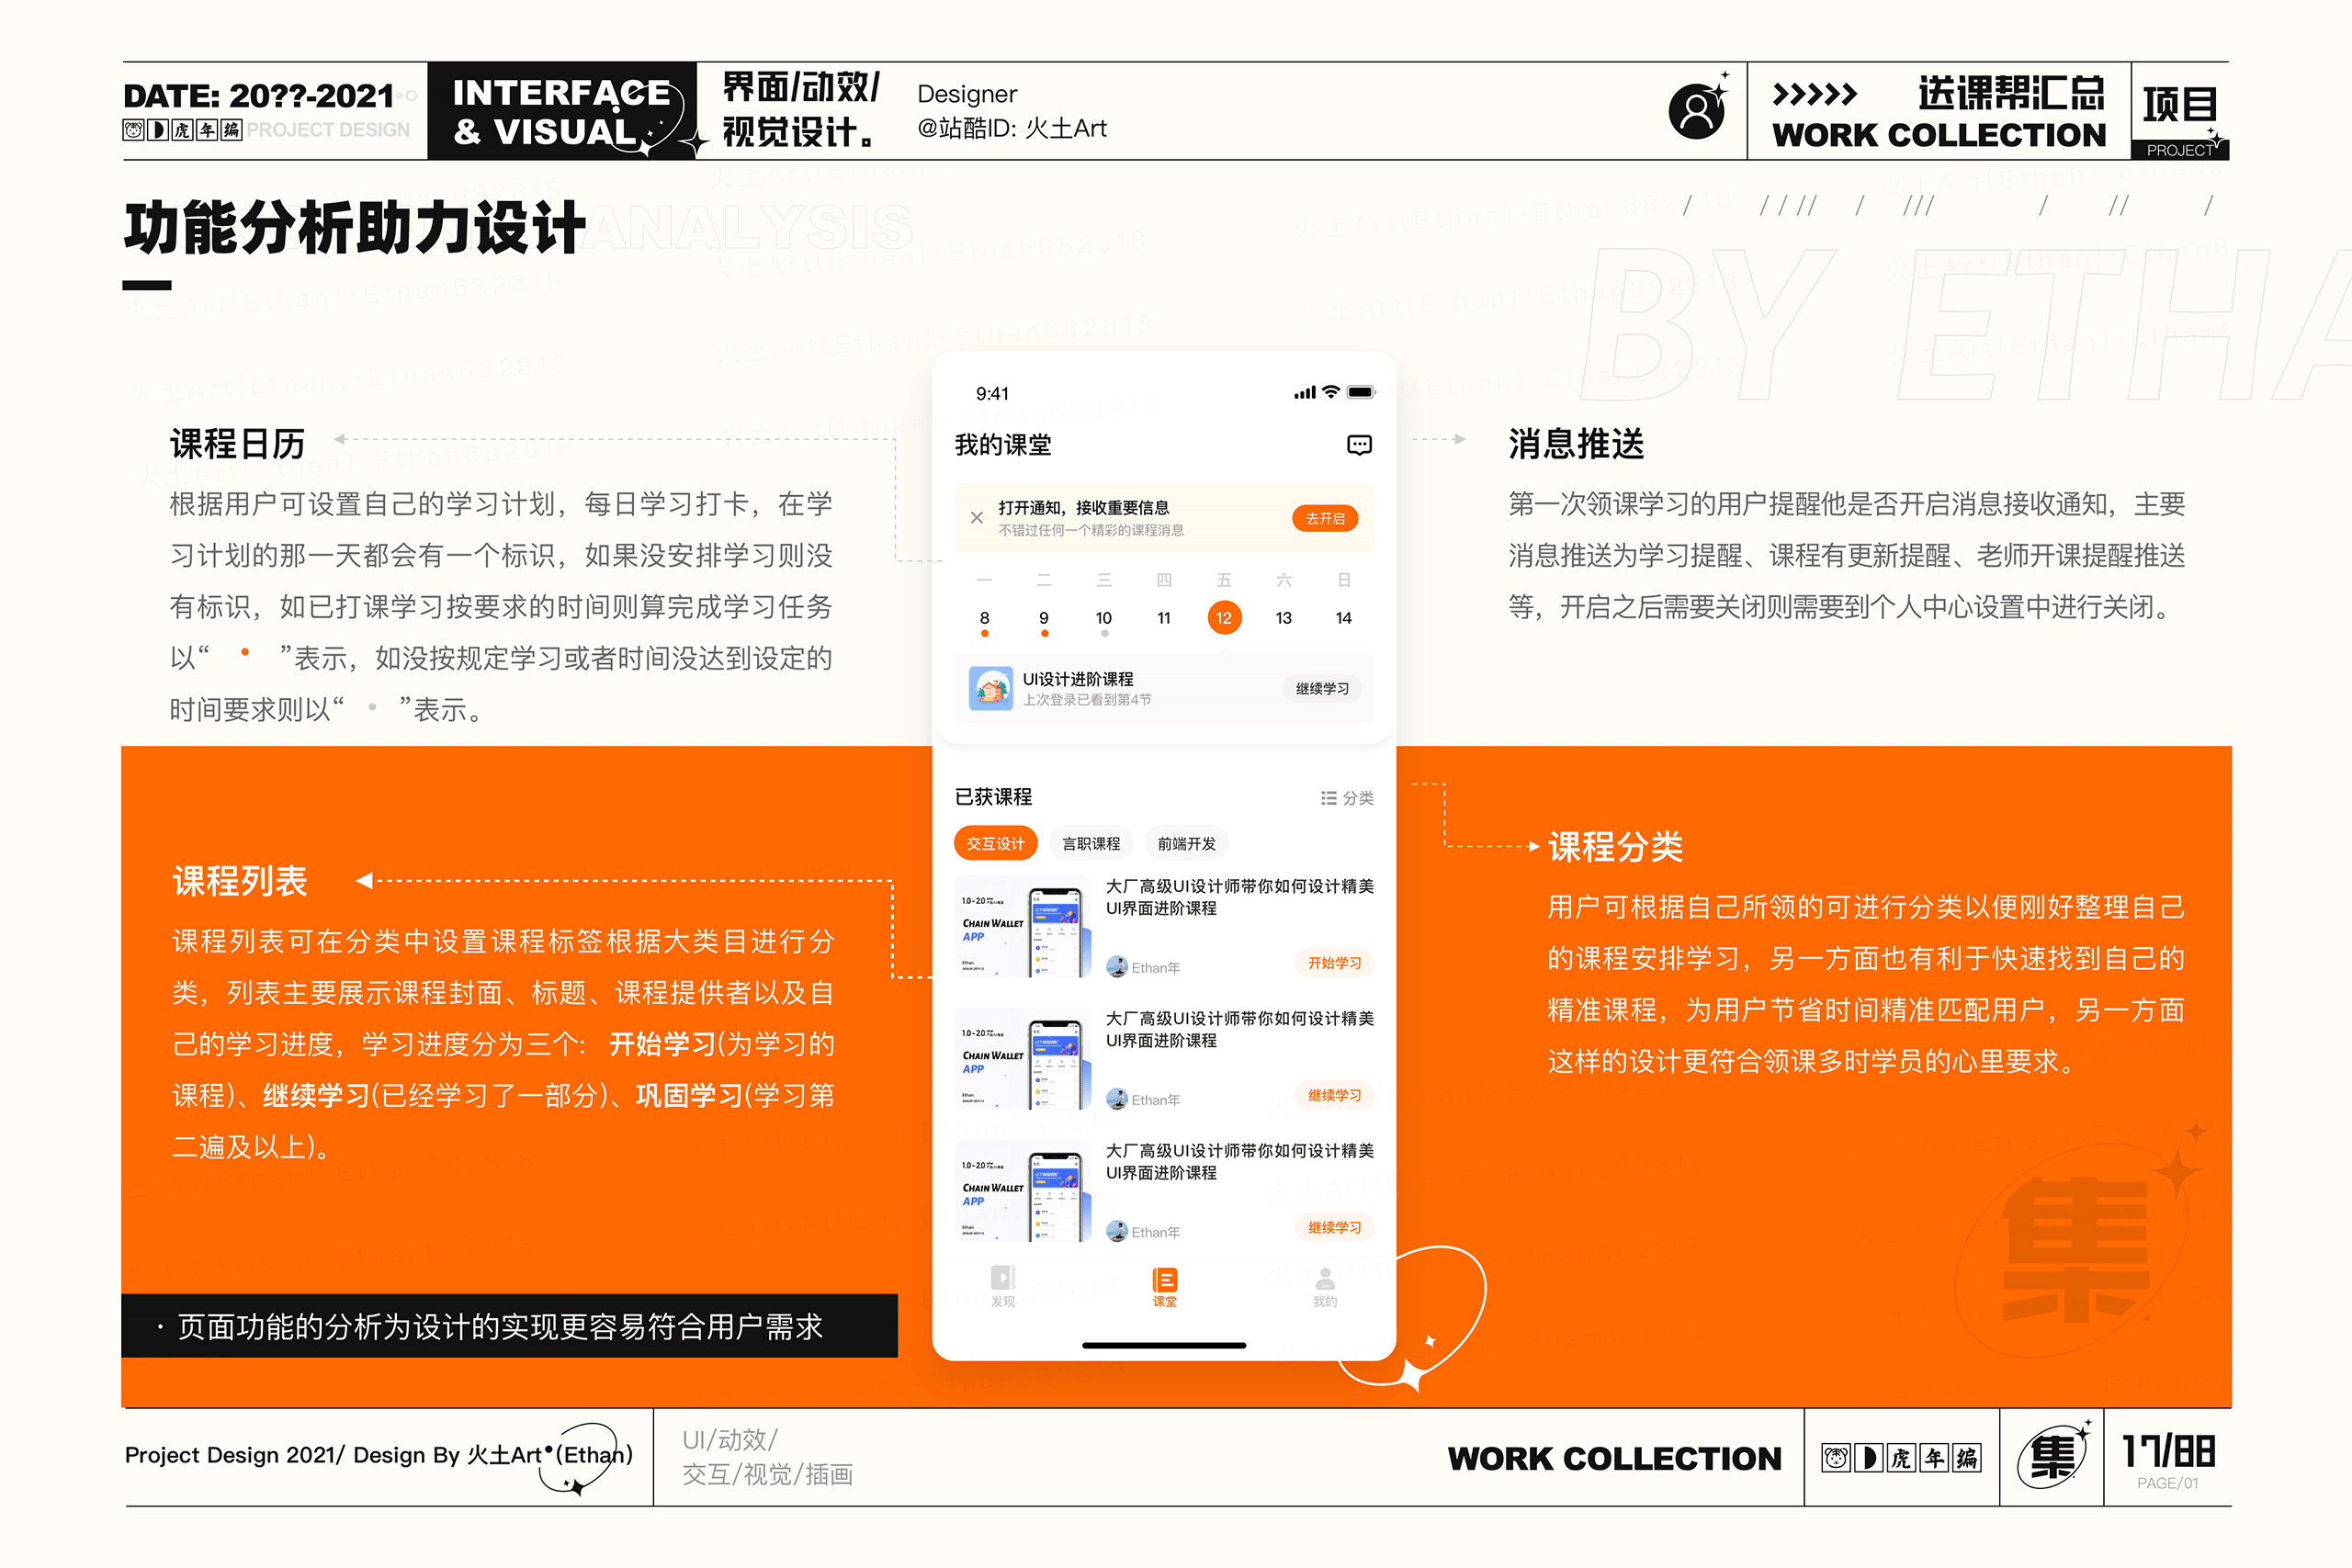Click the 课程分类 heading
Viewport: 2352px width, 1568px height.
coord(1615,847)
